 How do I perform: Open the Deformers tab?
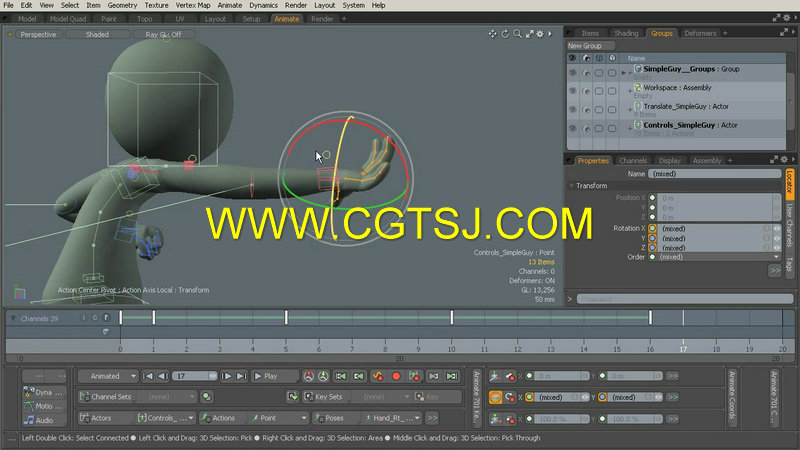(x=700, y=33)
